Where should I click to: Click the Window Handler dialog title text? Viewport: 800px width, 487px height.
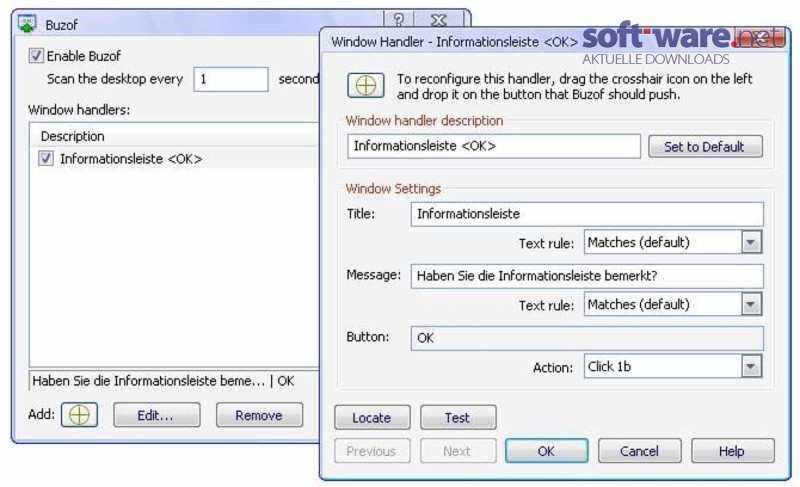click(x=454, y=42)
